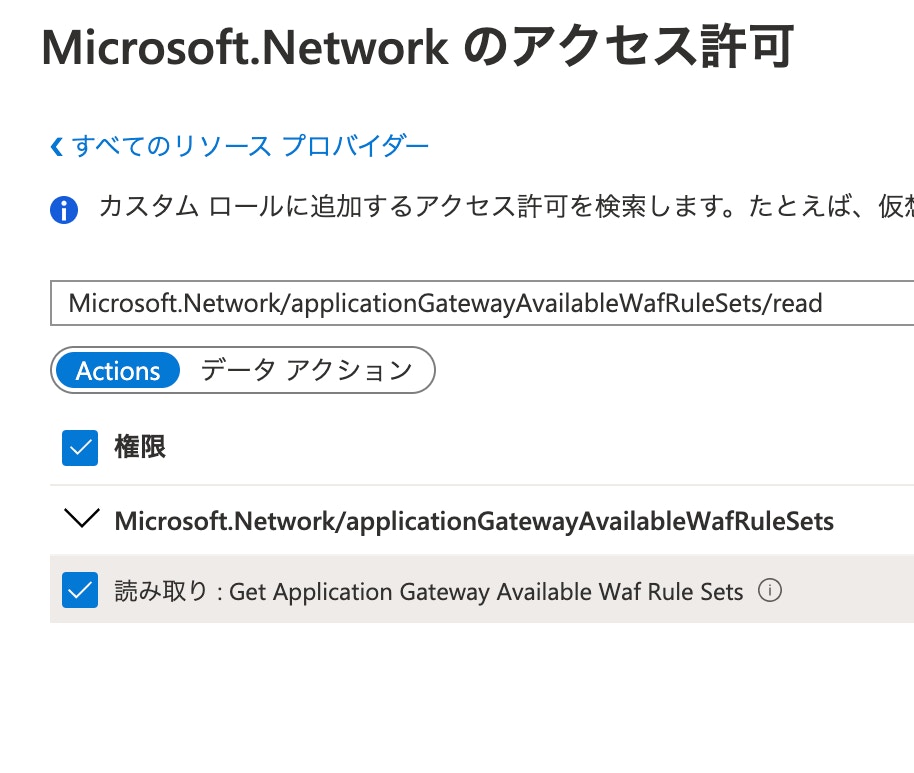Open the すべてのリソース プロバイダー link
Screen dimensions: 914x773
click(x=250, y=147)
